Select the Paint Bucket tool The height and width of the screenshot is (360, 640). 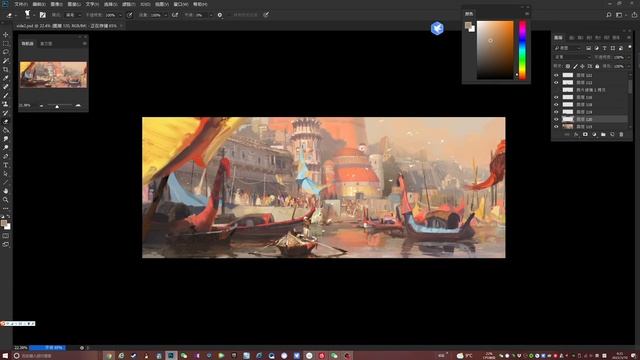point(6,130)
